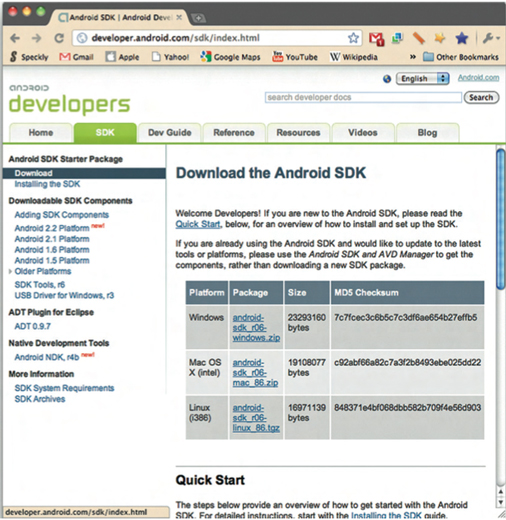506x520 pixels.
Task: Open the Google Maps bookmark
Action: (x=230, y=57)
